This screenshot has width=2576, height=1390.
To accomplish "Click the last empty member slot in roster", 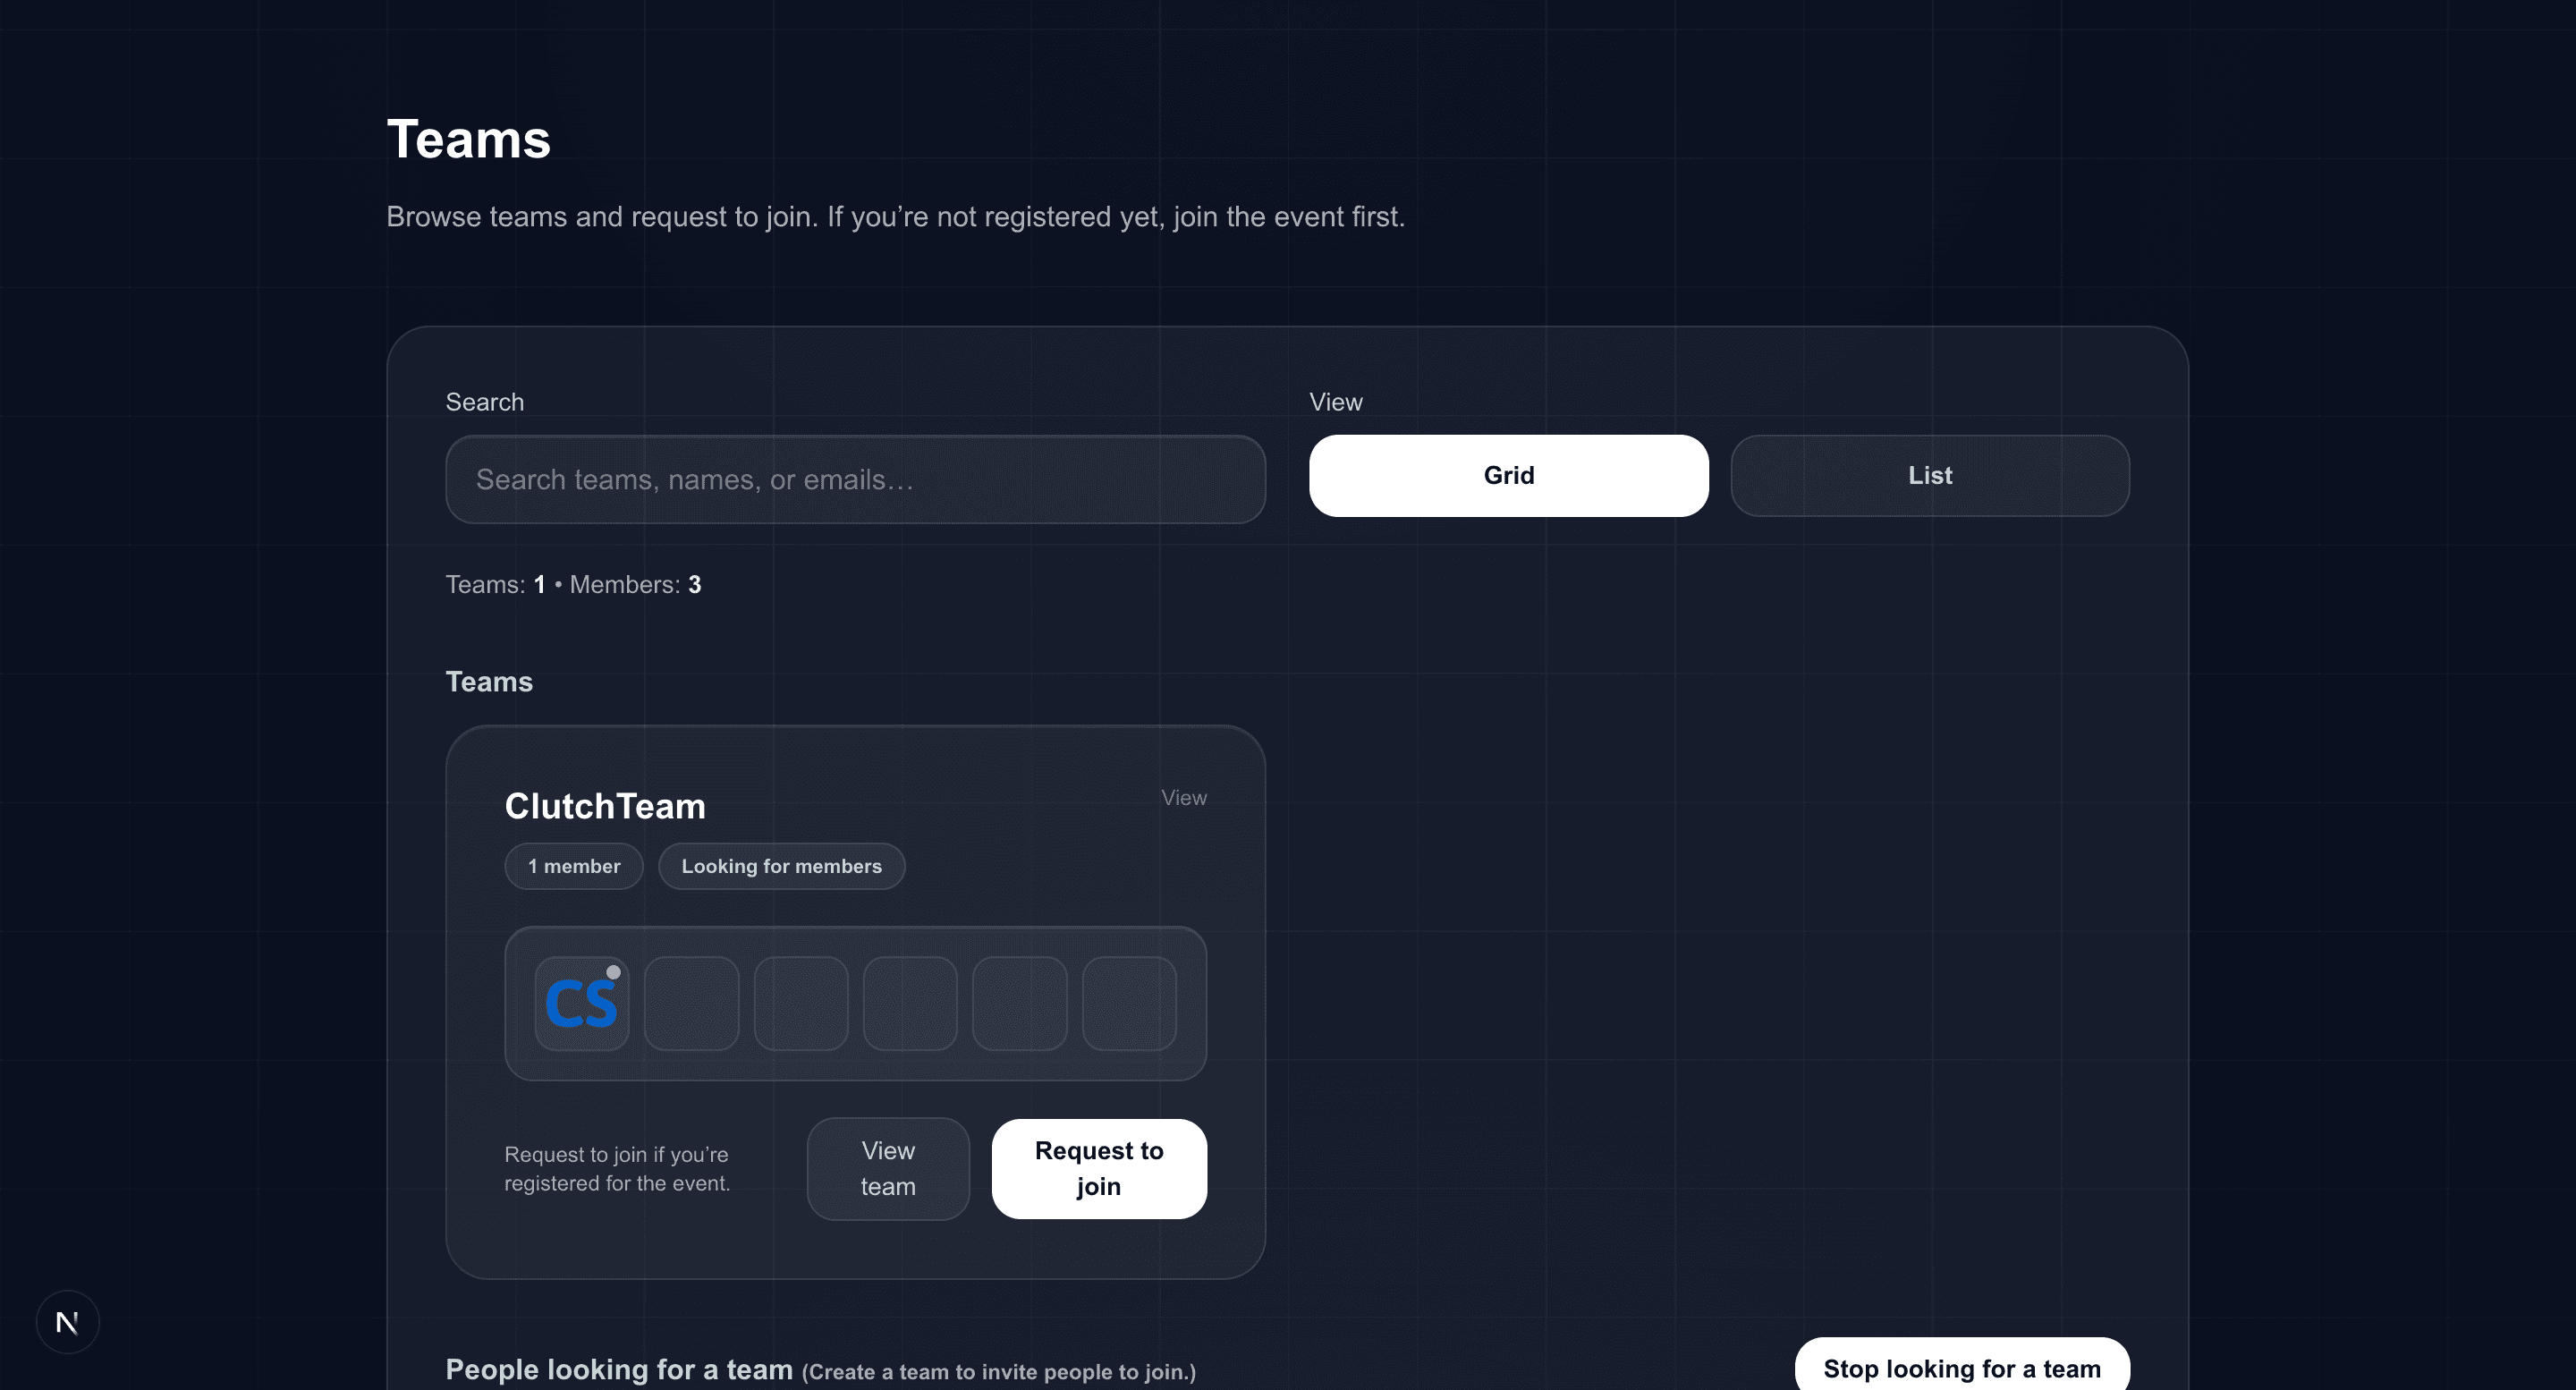I will point(1129,1003).
